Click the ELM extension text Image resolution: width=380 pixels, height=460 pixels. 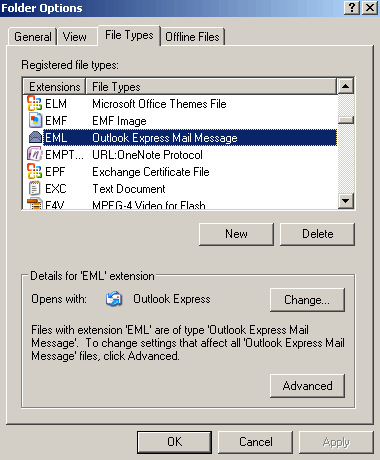56,104
